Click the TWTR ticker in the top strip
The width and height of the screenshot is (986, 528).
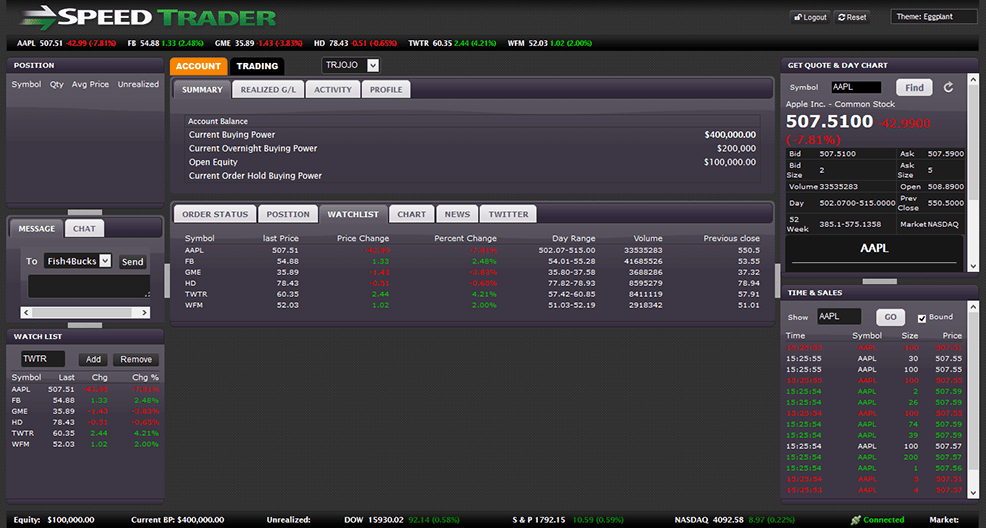[x=452, y=43]
